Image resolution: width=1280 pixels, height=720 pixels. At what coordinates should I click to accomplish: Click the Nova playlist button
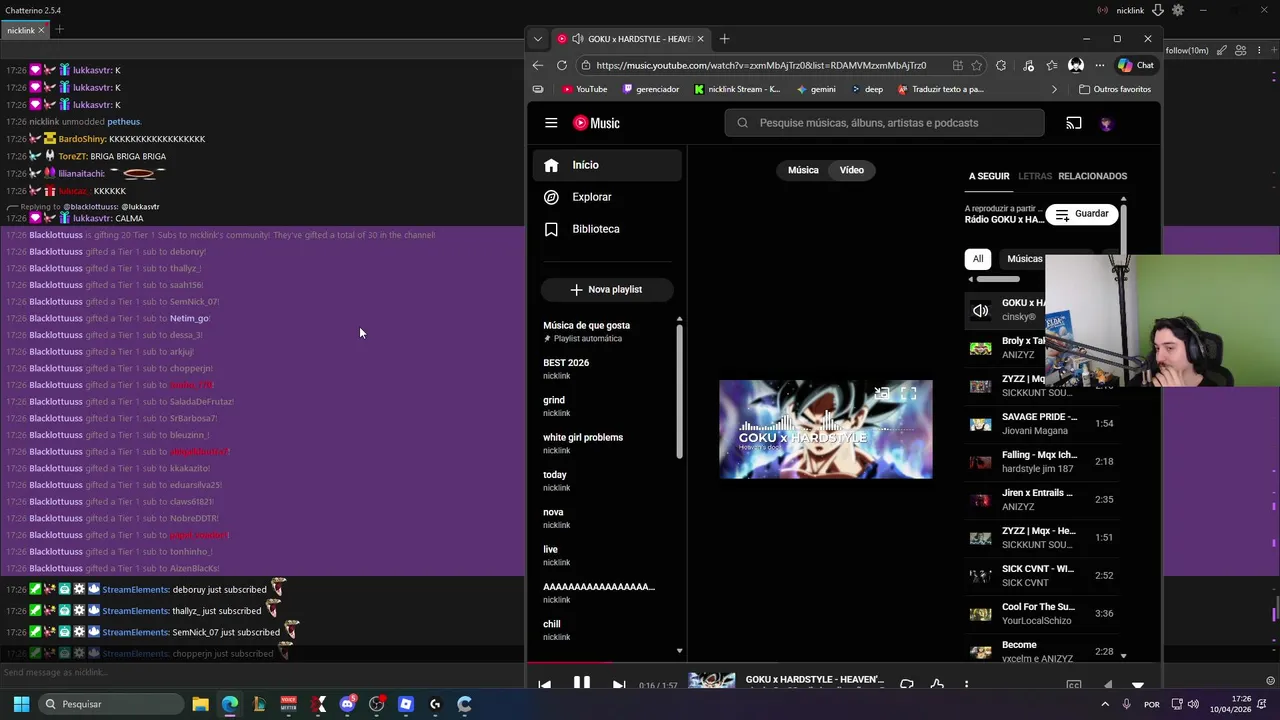(607, 289)
